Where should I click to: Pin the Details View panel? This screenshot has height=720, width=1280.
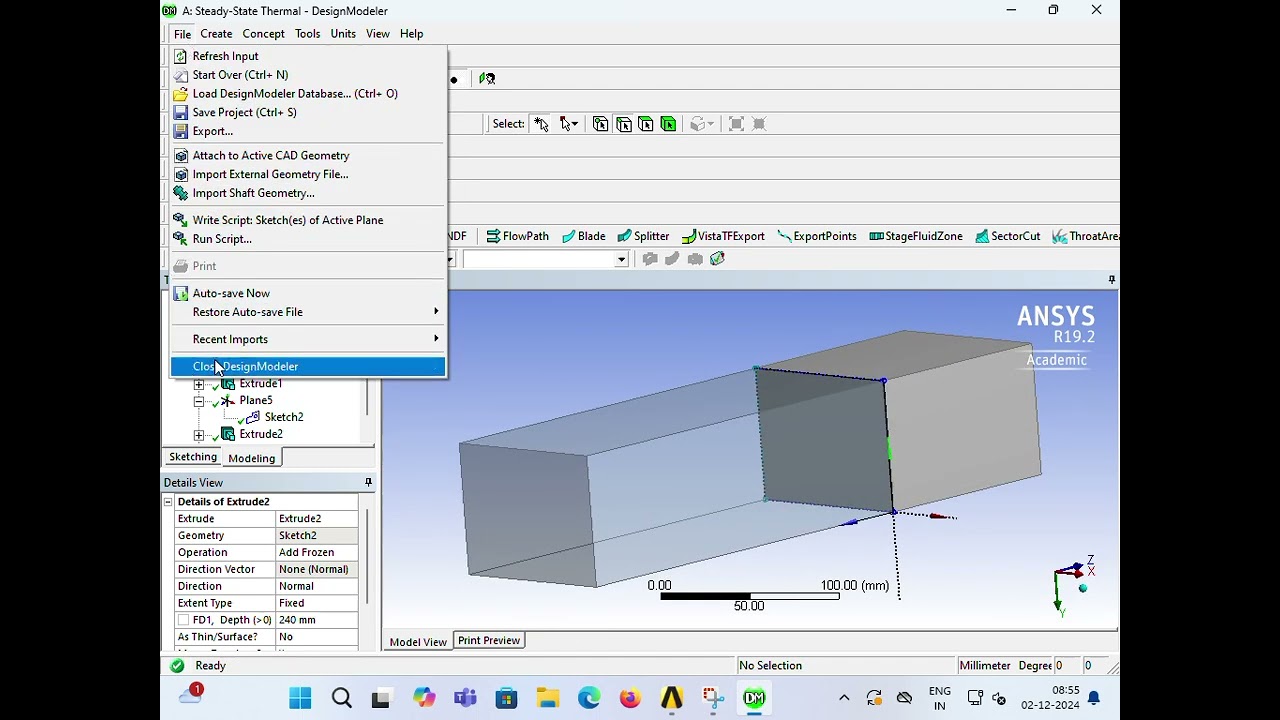(x=368, y=482)
